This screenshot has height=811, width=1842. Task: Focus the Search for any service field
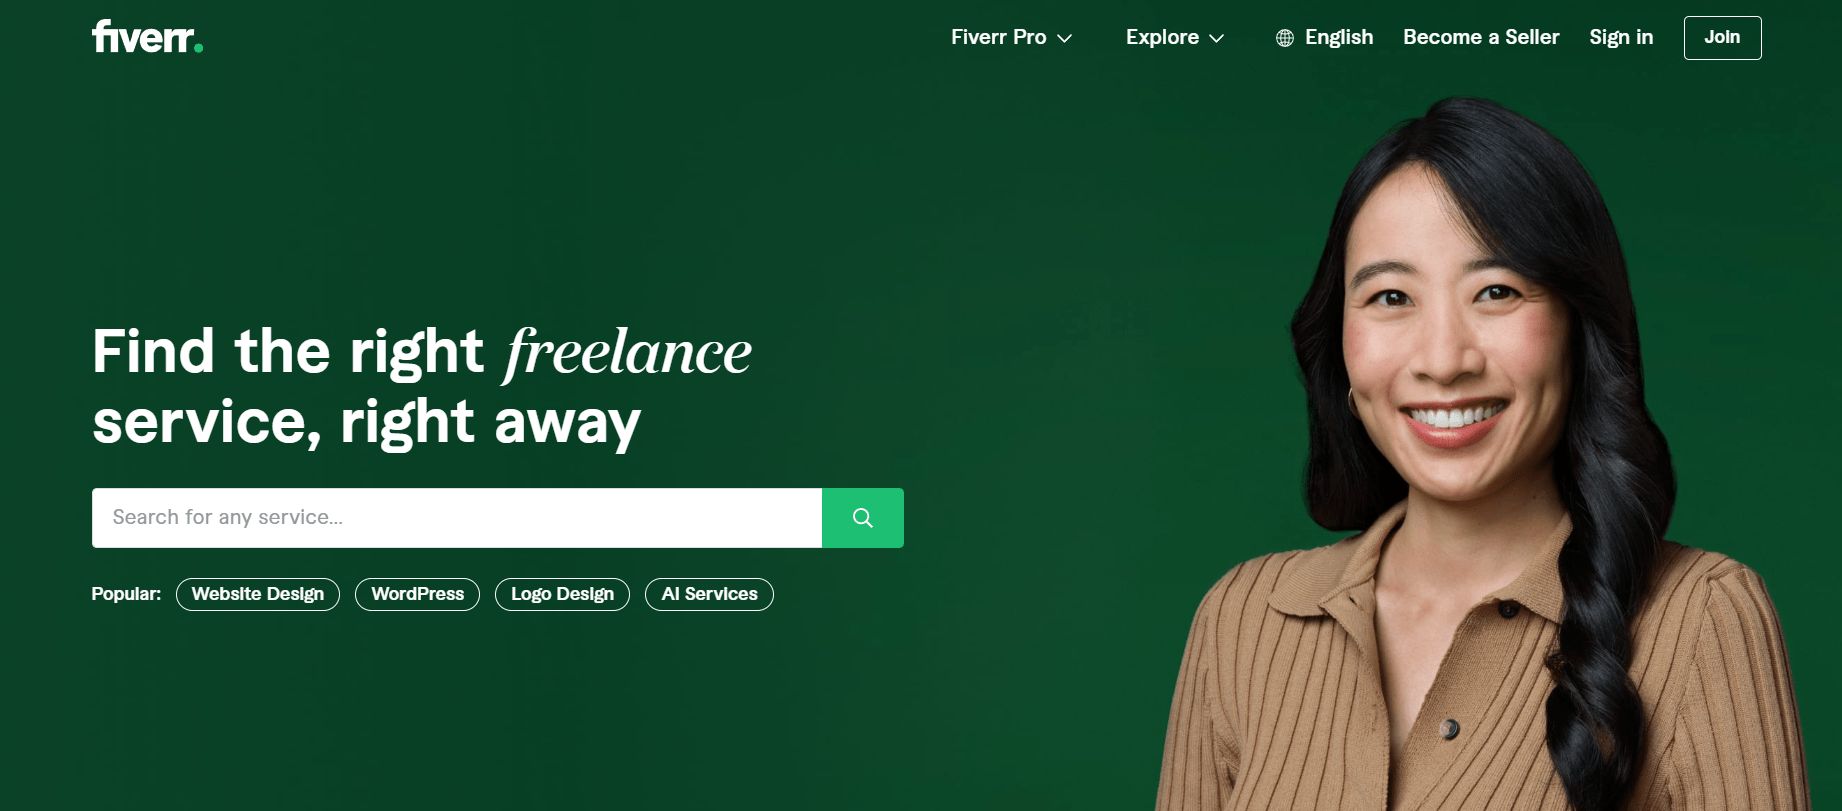(x=457, y=518)
